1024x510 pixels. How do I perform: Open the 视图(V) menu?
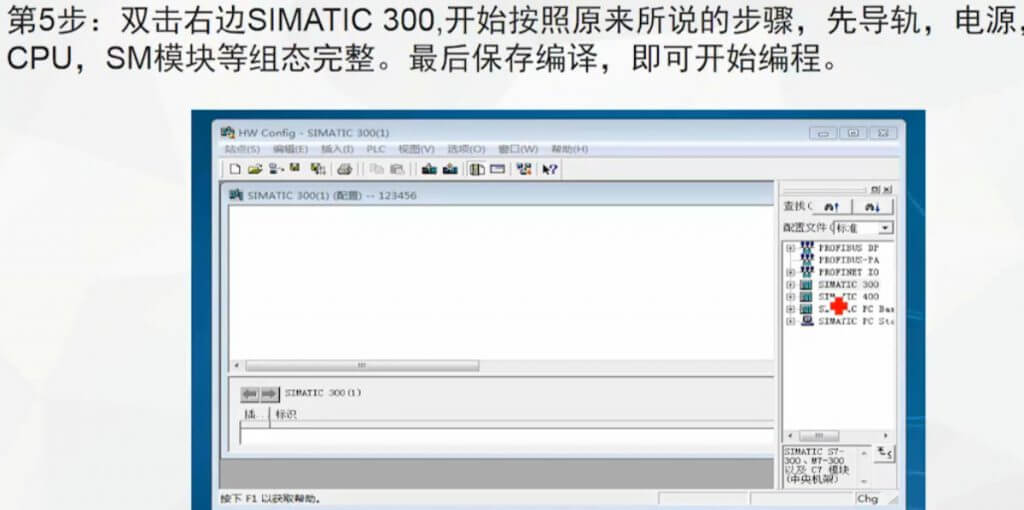(417, 150)
